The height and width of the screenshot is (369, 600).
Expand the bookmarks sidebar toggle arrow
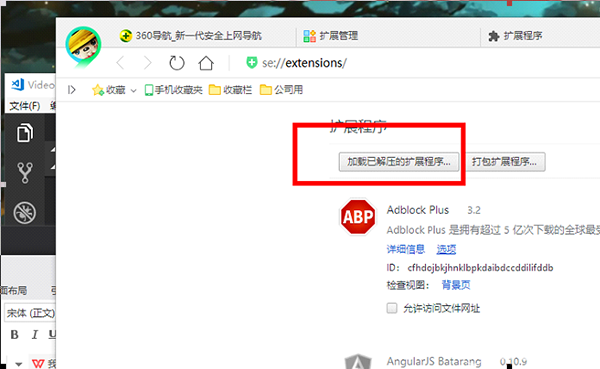[x=72, y=90]
